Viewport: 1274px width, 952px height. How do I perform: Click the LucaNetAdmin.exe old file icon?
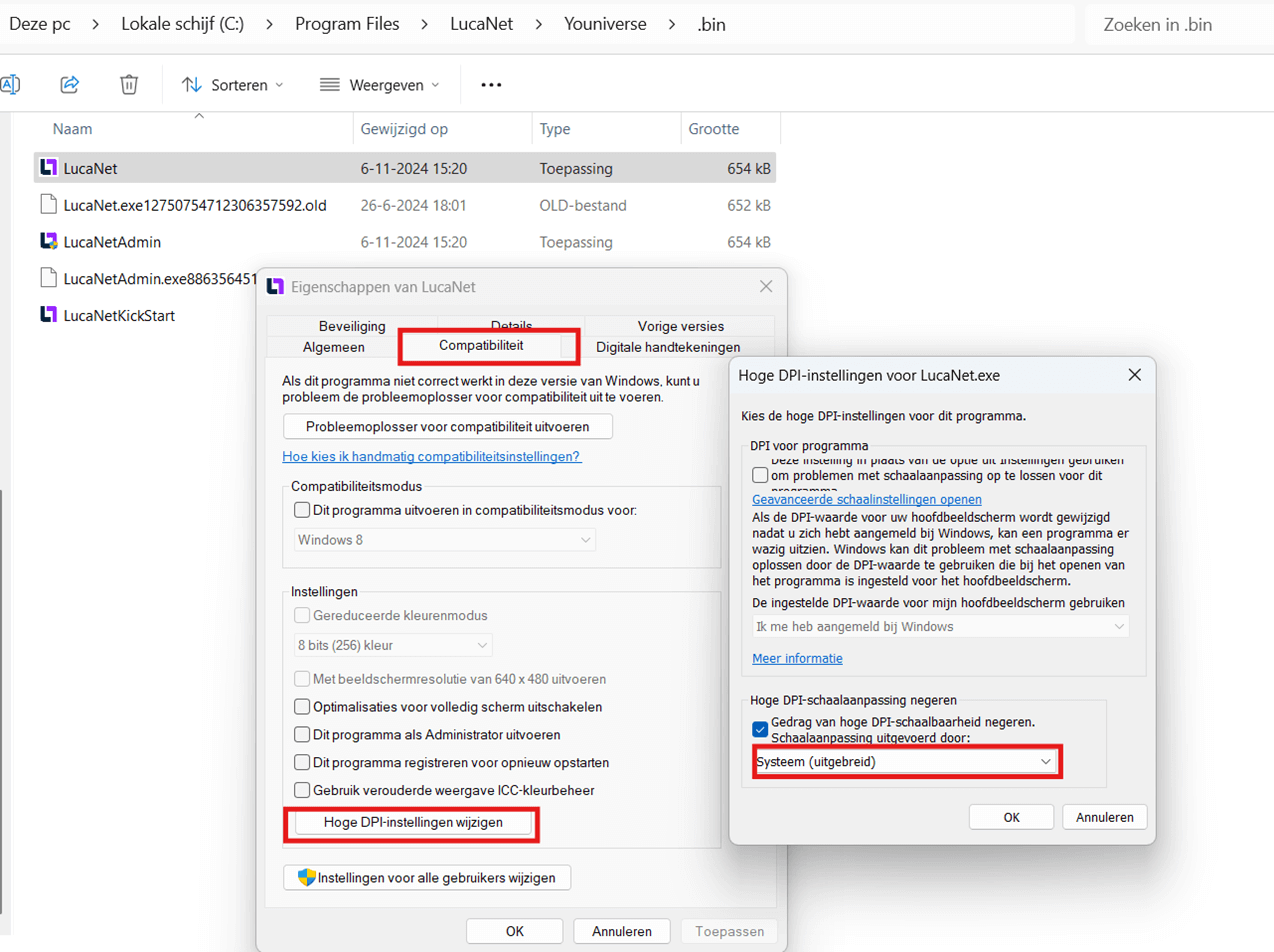[x=49, y=277]
